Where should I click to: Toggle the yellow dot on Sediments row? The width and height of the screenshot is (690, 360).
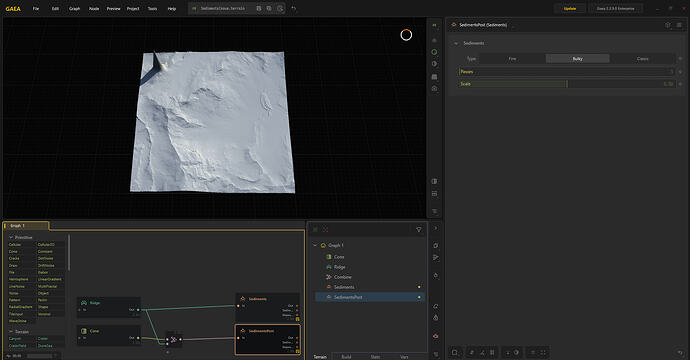[x=419, y=287]
